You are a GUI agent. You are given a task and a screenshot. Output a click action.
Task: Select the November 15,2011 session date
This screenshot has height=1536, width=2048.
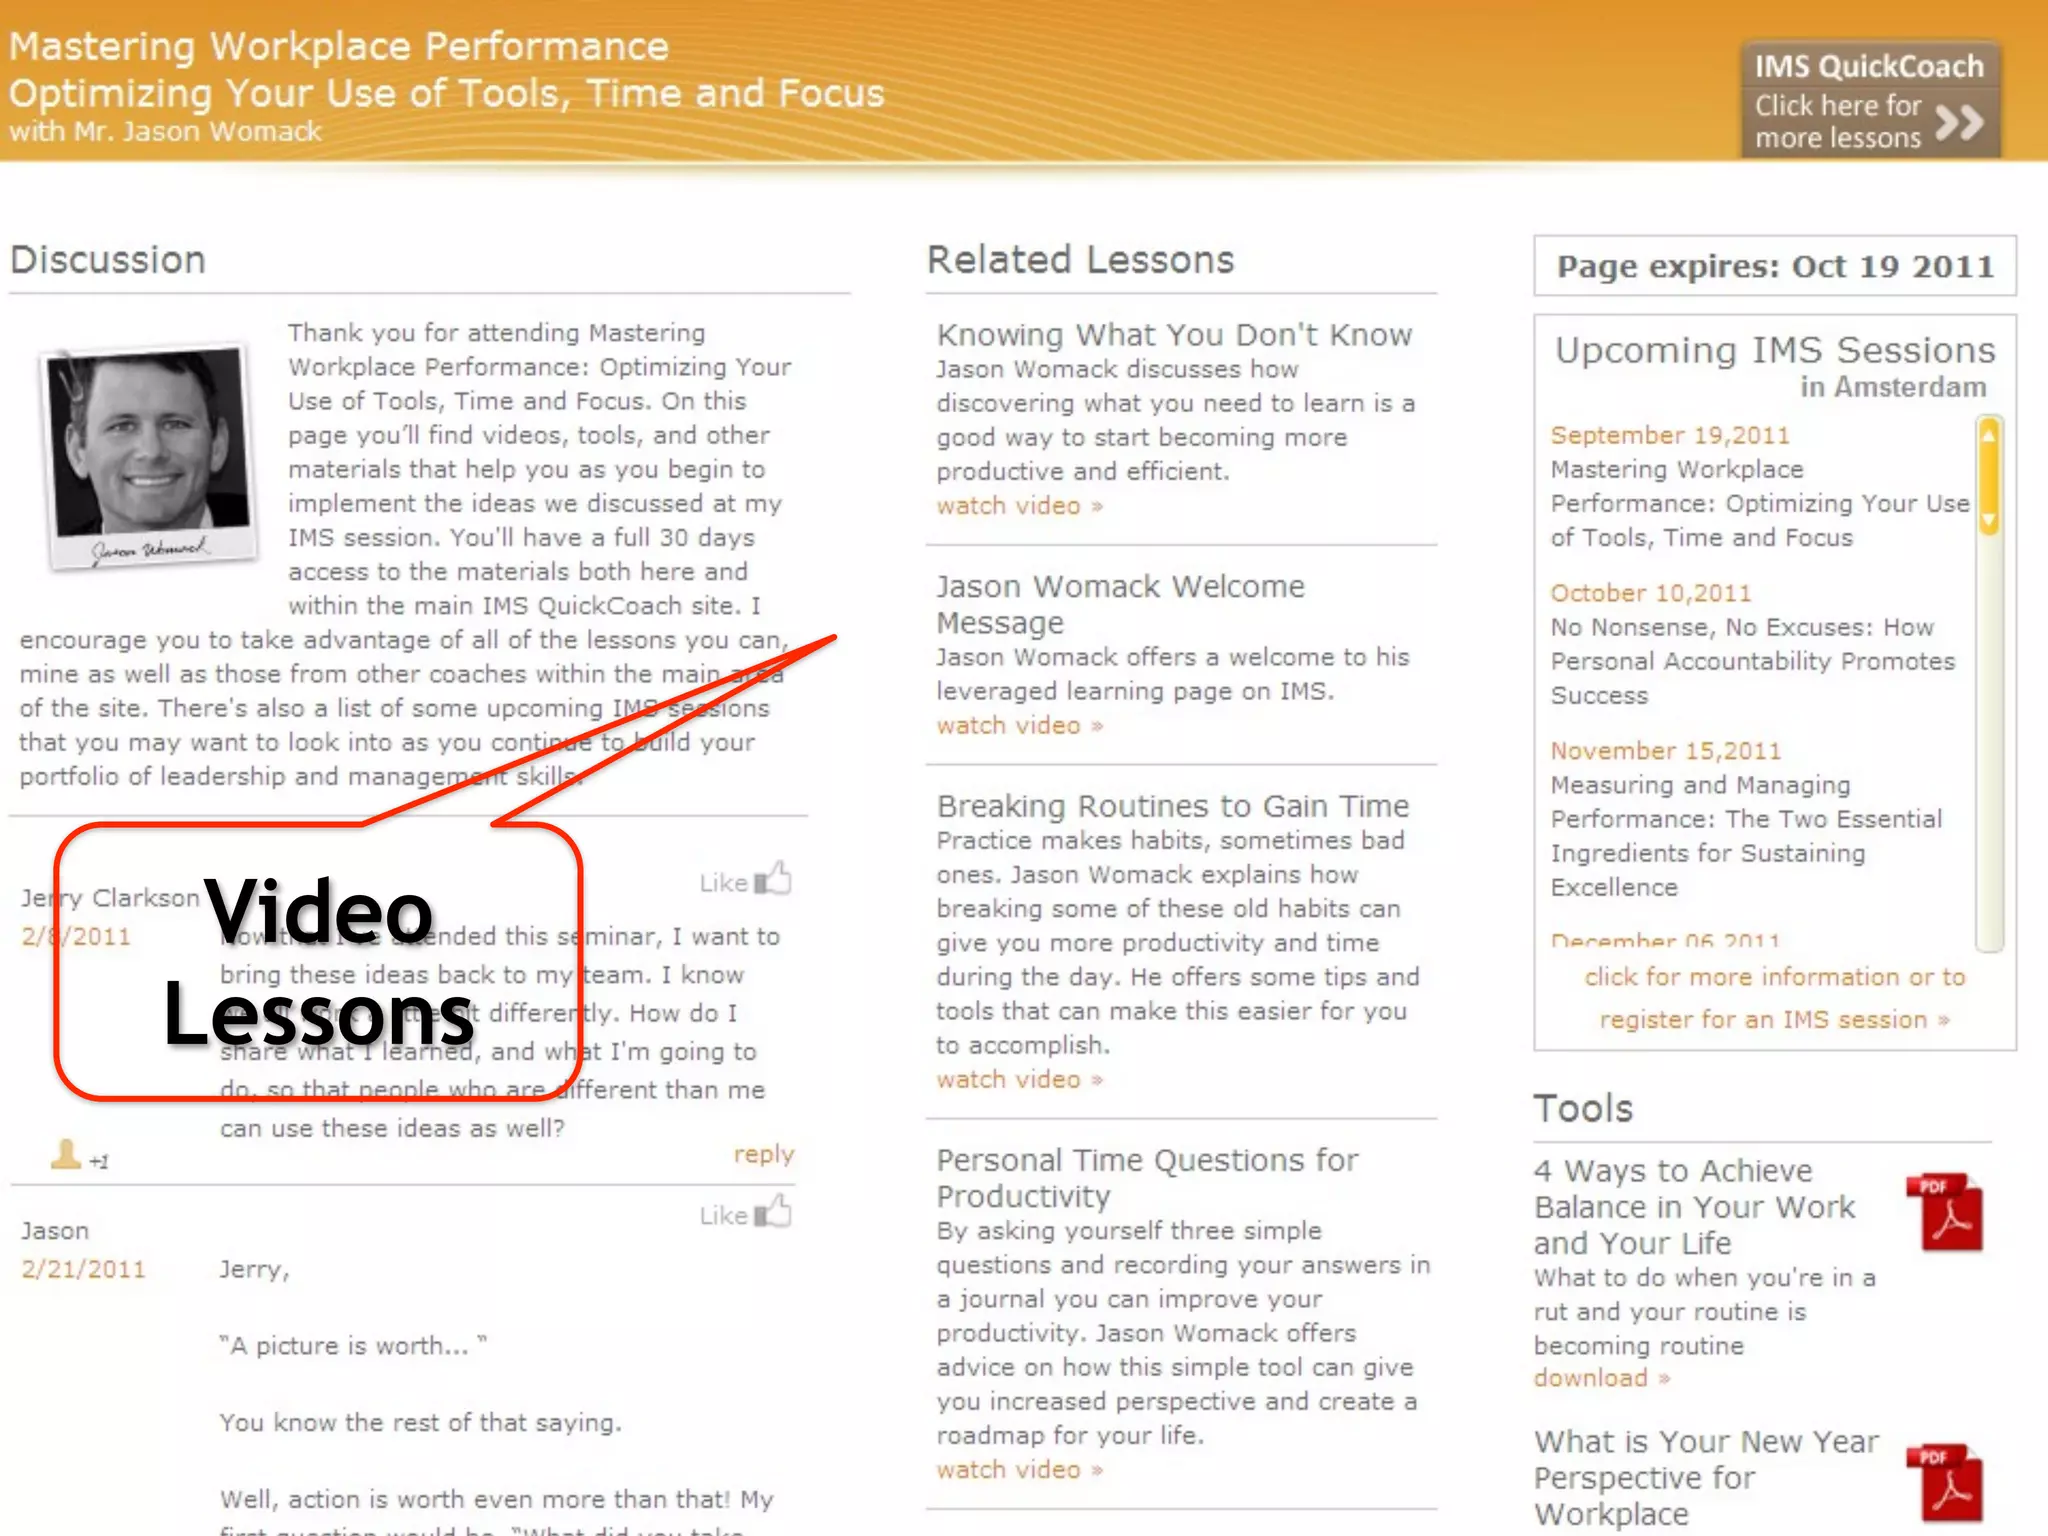click(1666, 751)
